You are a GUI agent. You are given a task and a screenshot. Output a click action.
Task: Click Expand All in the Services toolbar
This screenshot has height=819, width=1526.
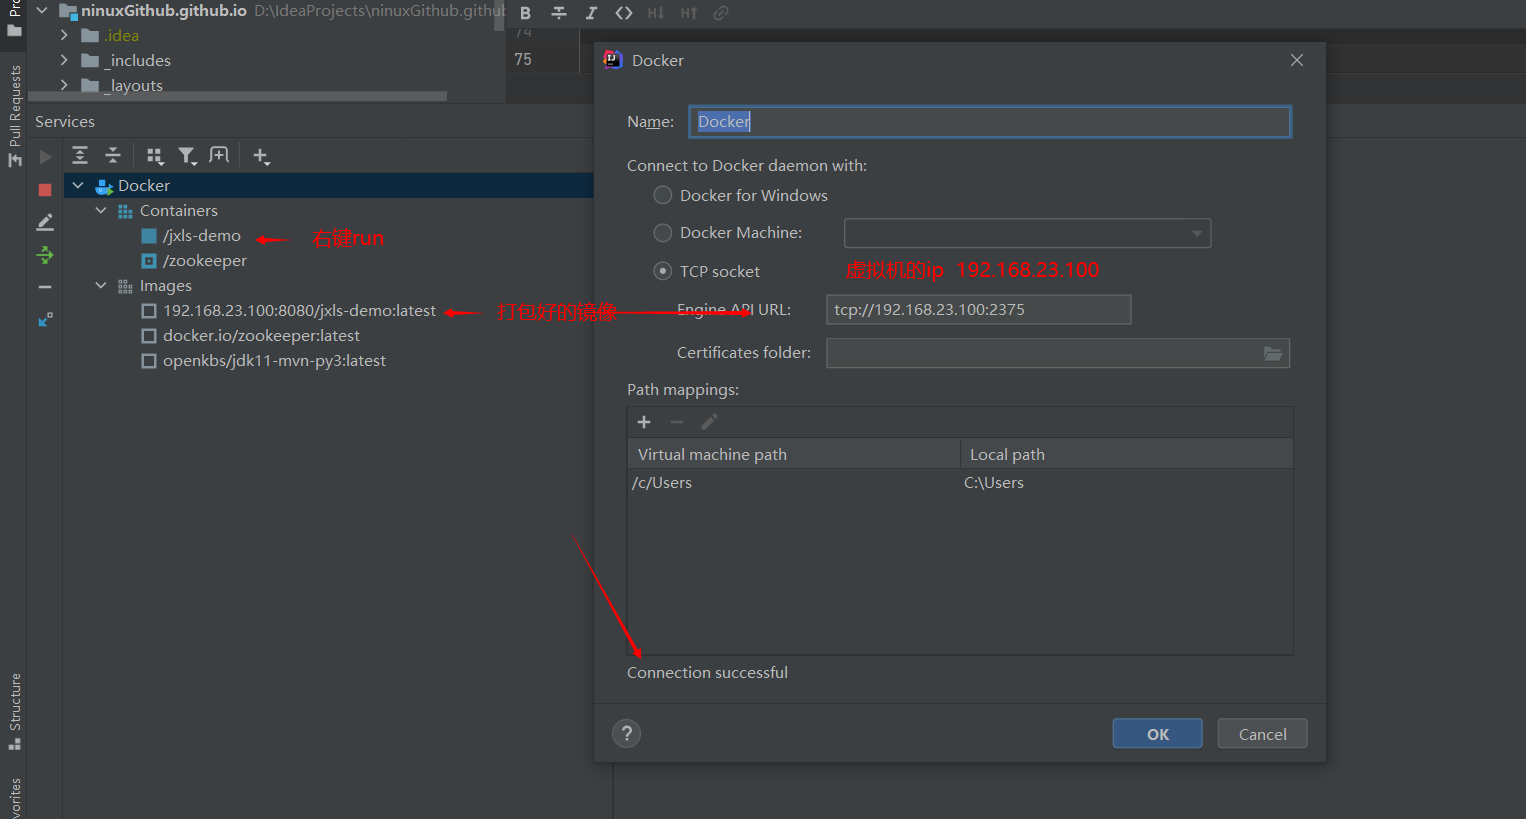[x=80, y=155]
